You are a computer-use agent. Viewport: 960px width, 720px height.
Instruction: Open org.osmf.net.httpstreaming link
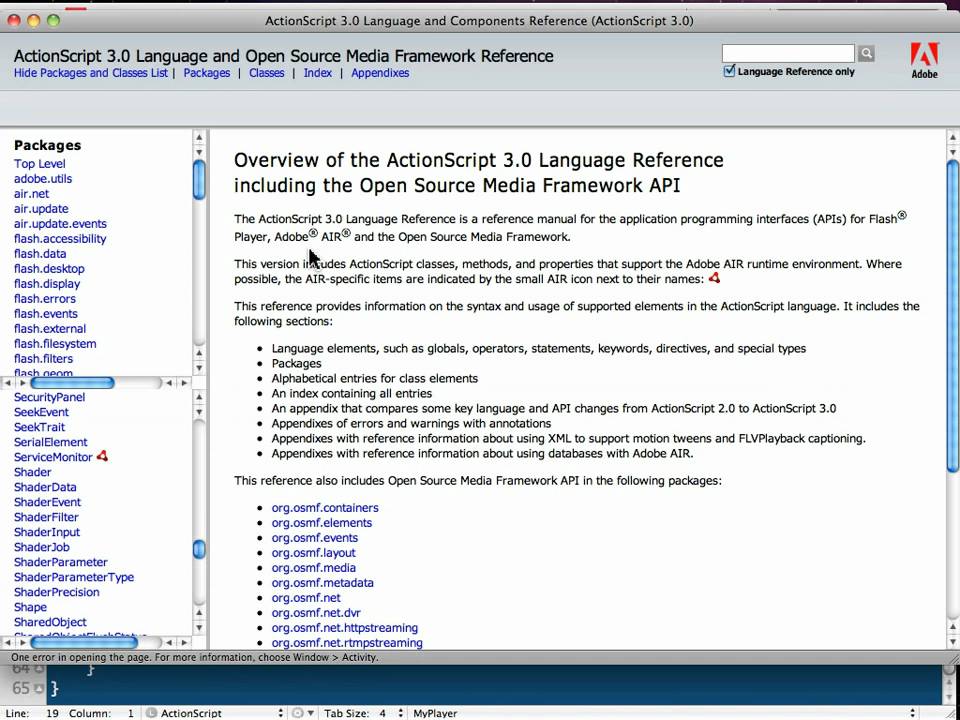(x=345, y=628)
